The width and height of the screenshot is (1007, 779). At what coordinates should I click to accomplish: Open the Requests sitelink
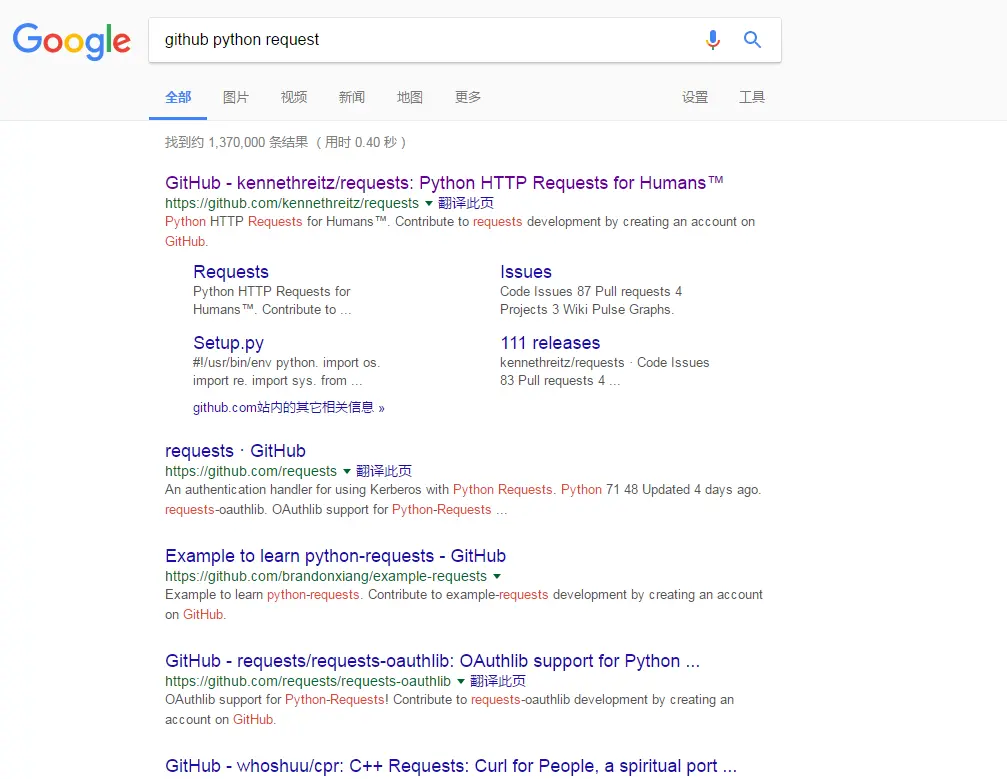pos(231,272)
